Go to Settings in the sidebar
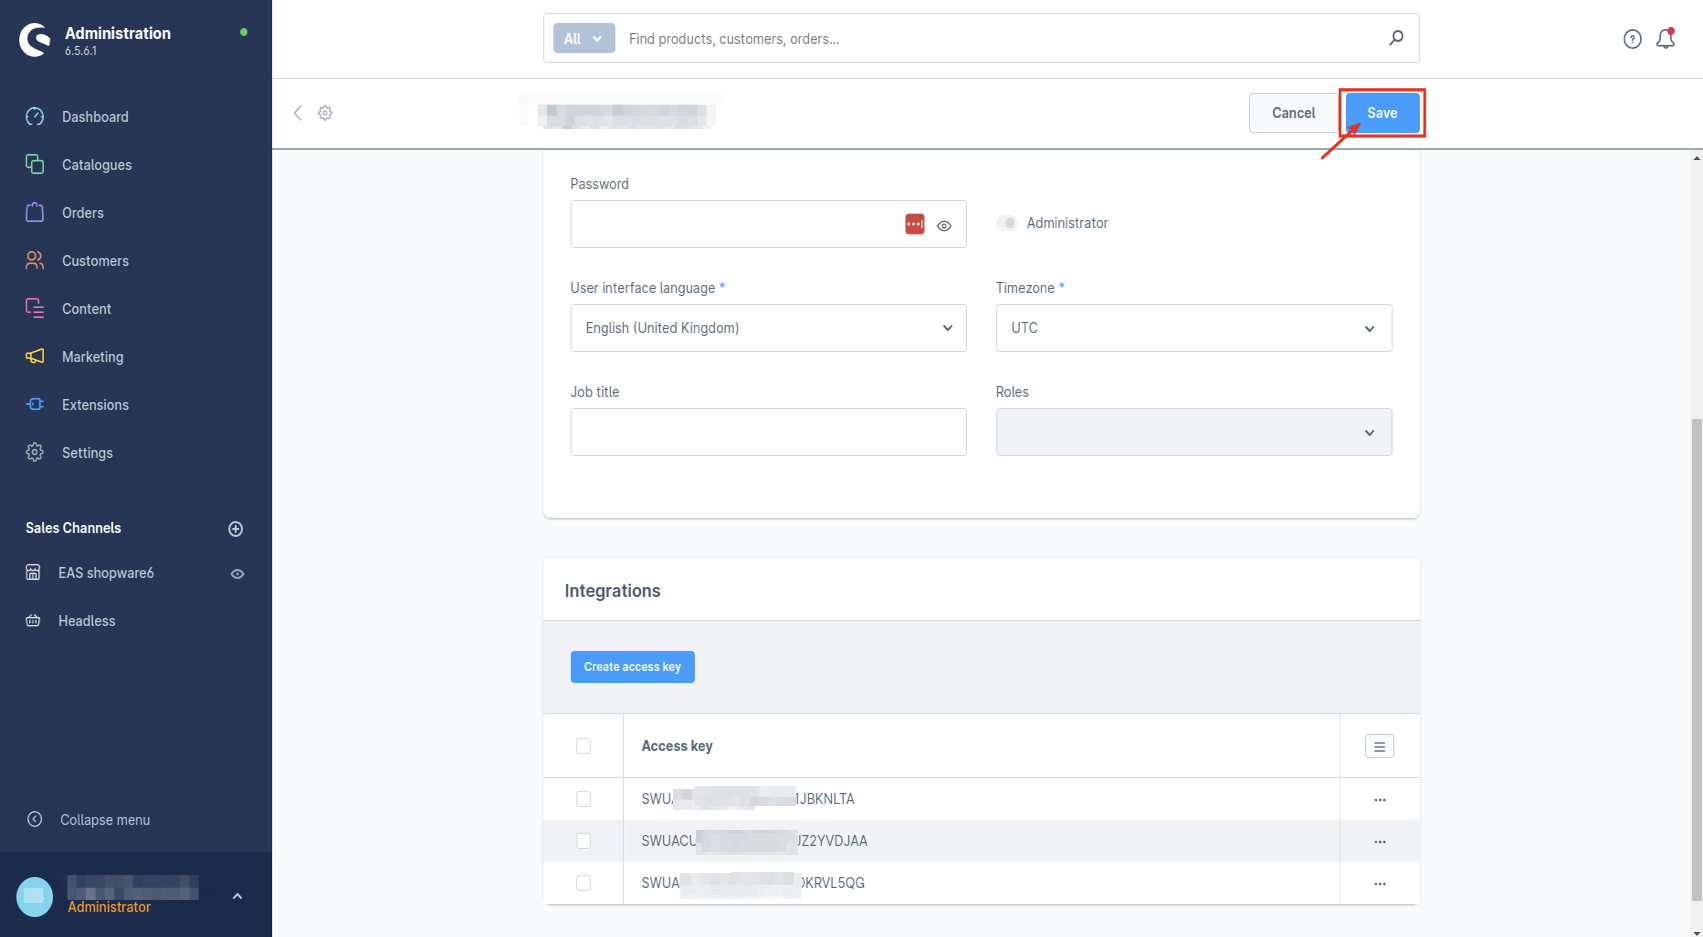 coord(87,453)
